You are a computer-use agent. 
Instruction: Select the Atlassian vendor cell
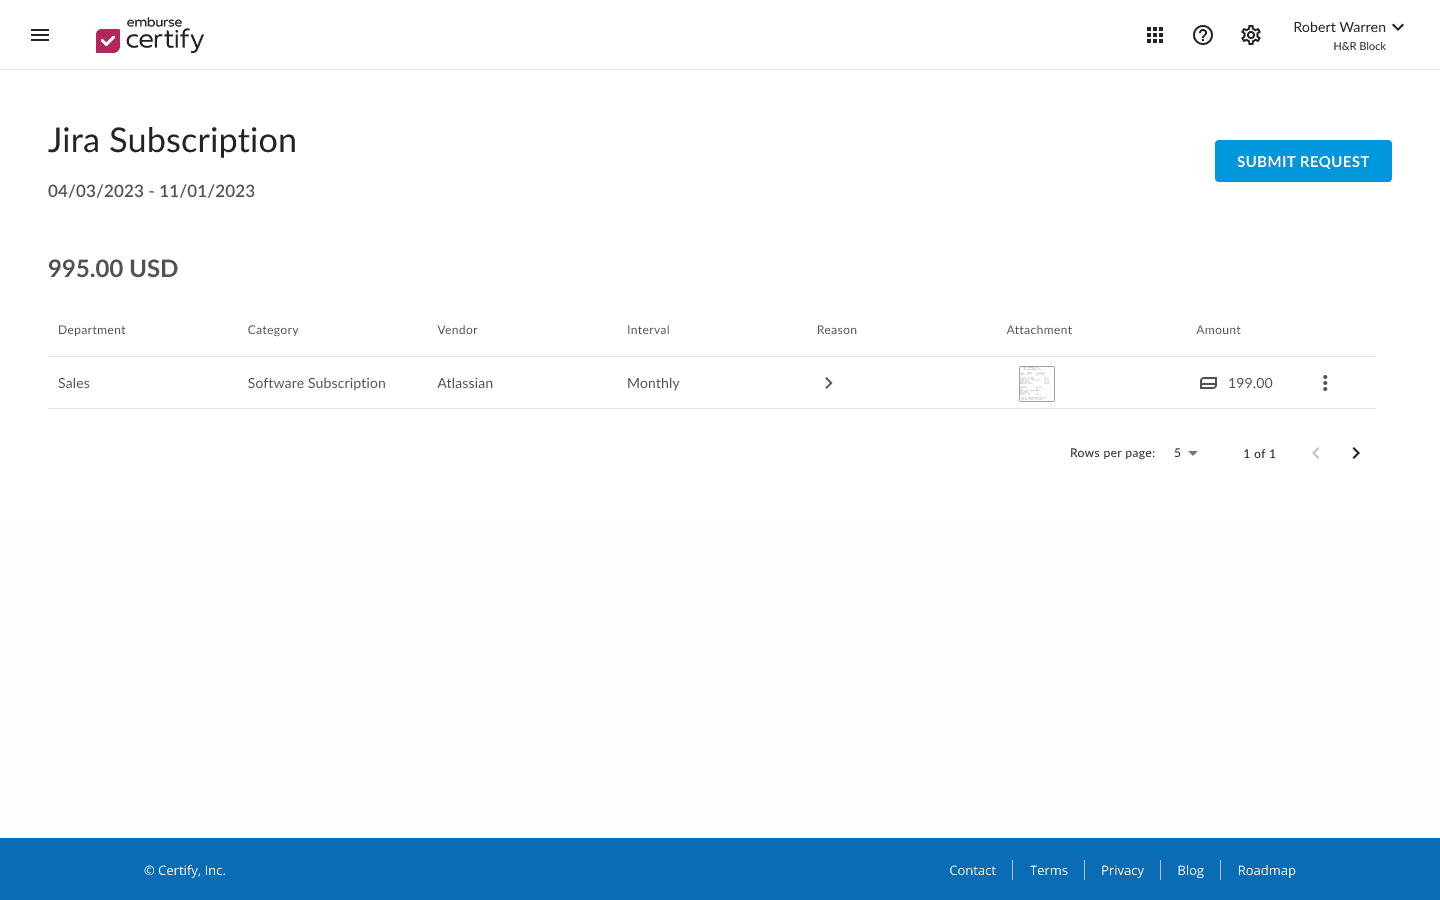tap(465, 383)
